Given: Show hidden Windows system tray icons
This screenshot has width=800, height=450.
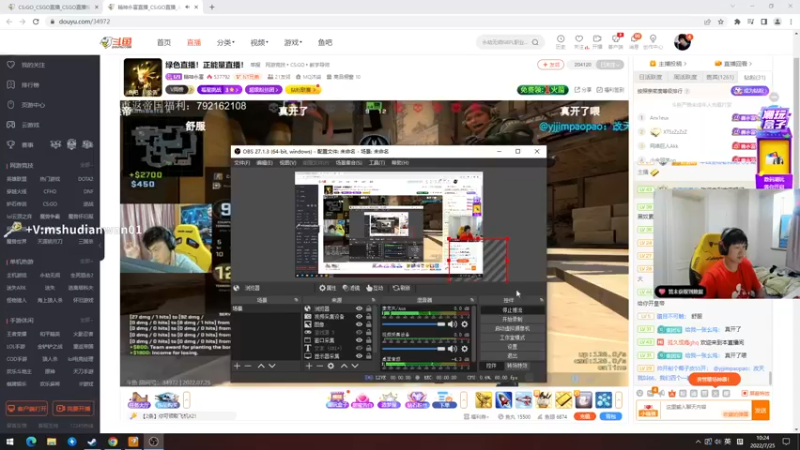Looking at the screenshot, I should [697, 442].
